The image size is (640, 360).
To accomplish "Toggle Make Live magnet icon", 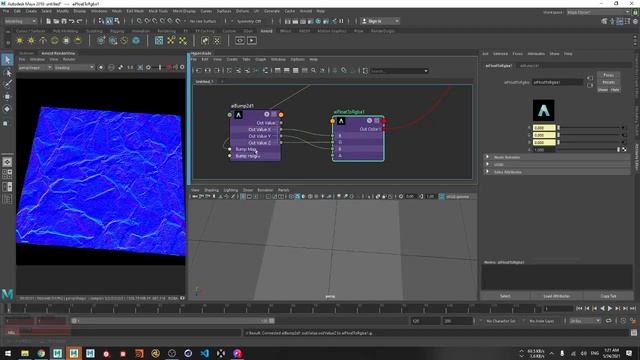I will pos(178,21).
